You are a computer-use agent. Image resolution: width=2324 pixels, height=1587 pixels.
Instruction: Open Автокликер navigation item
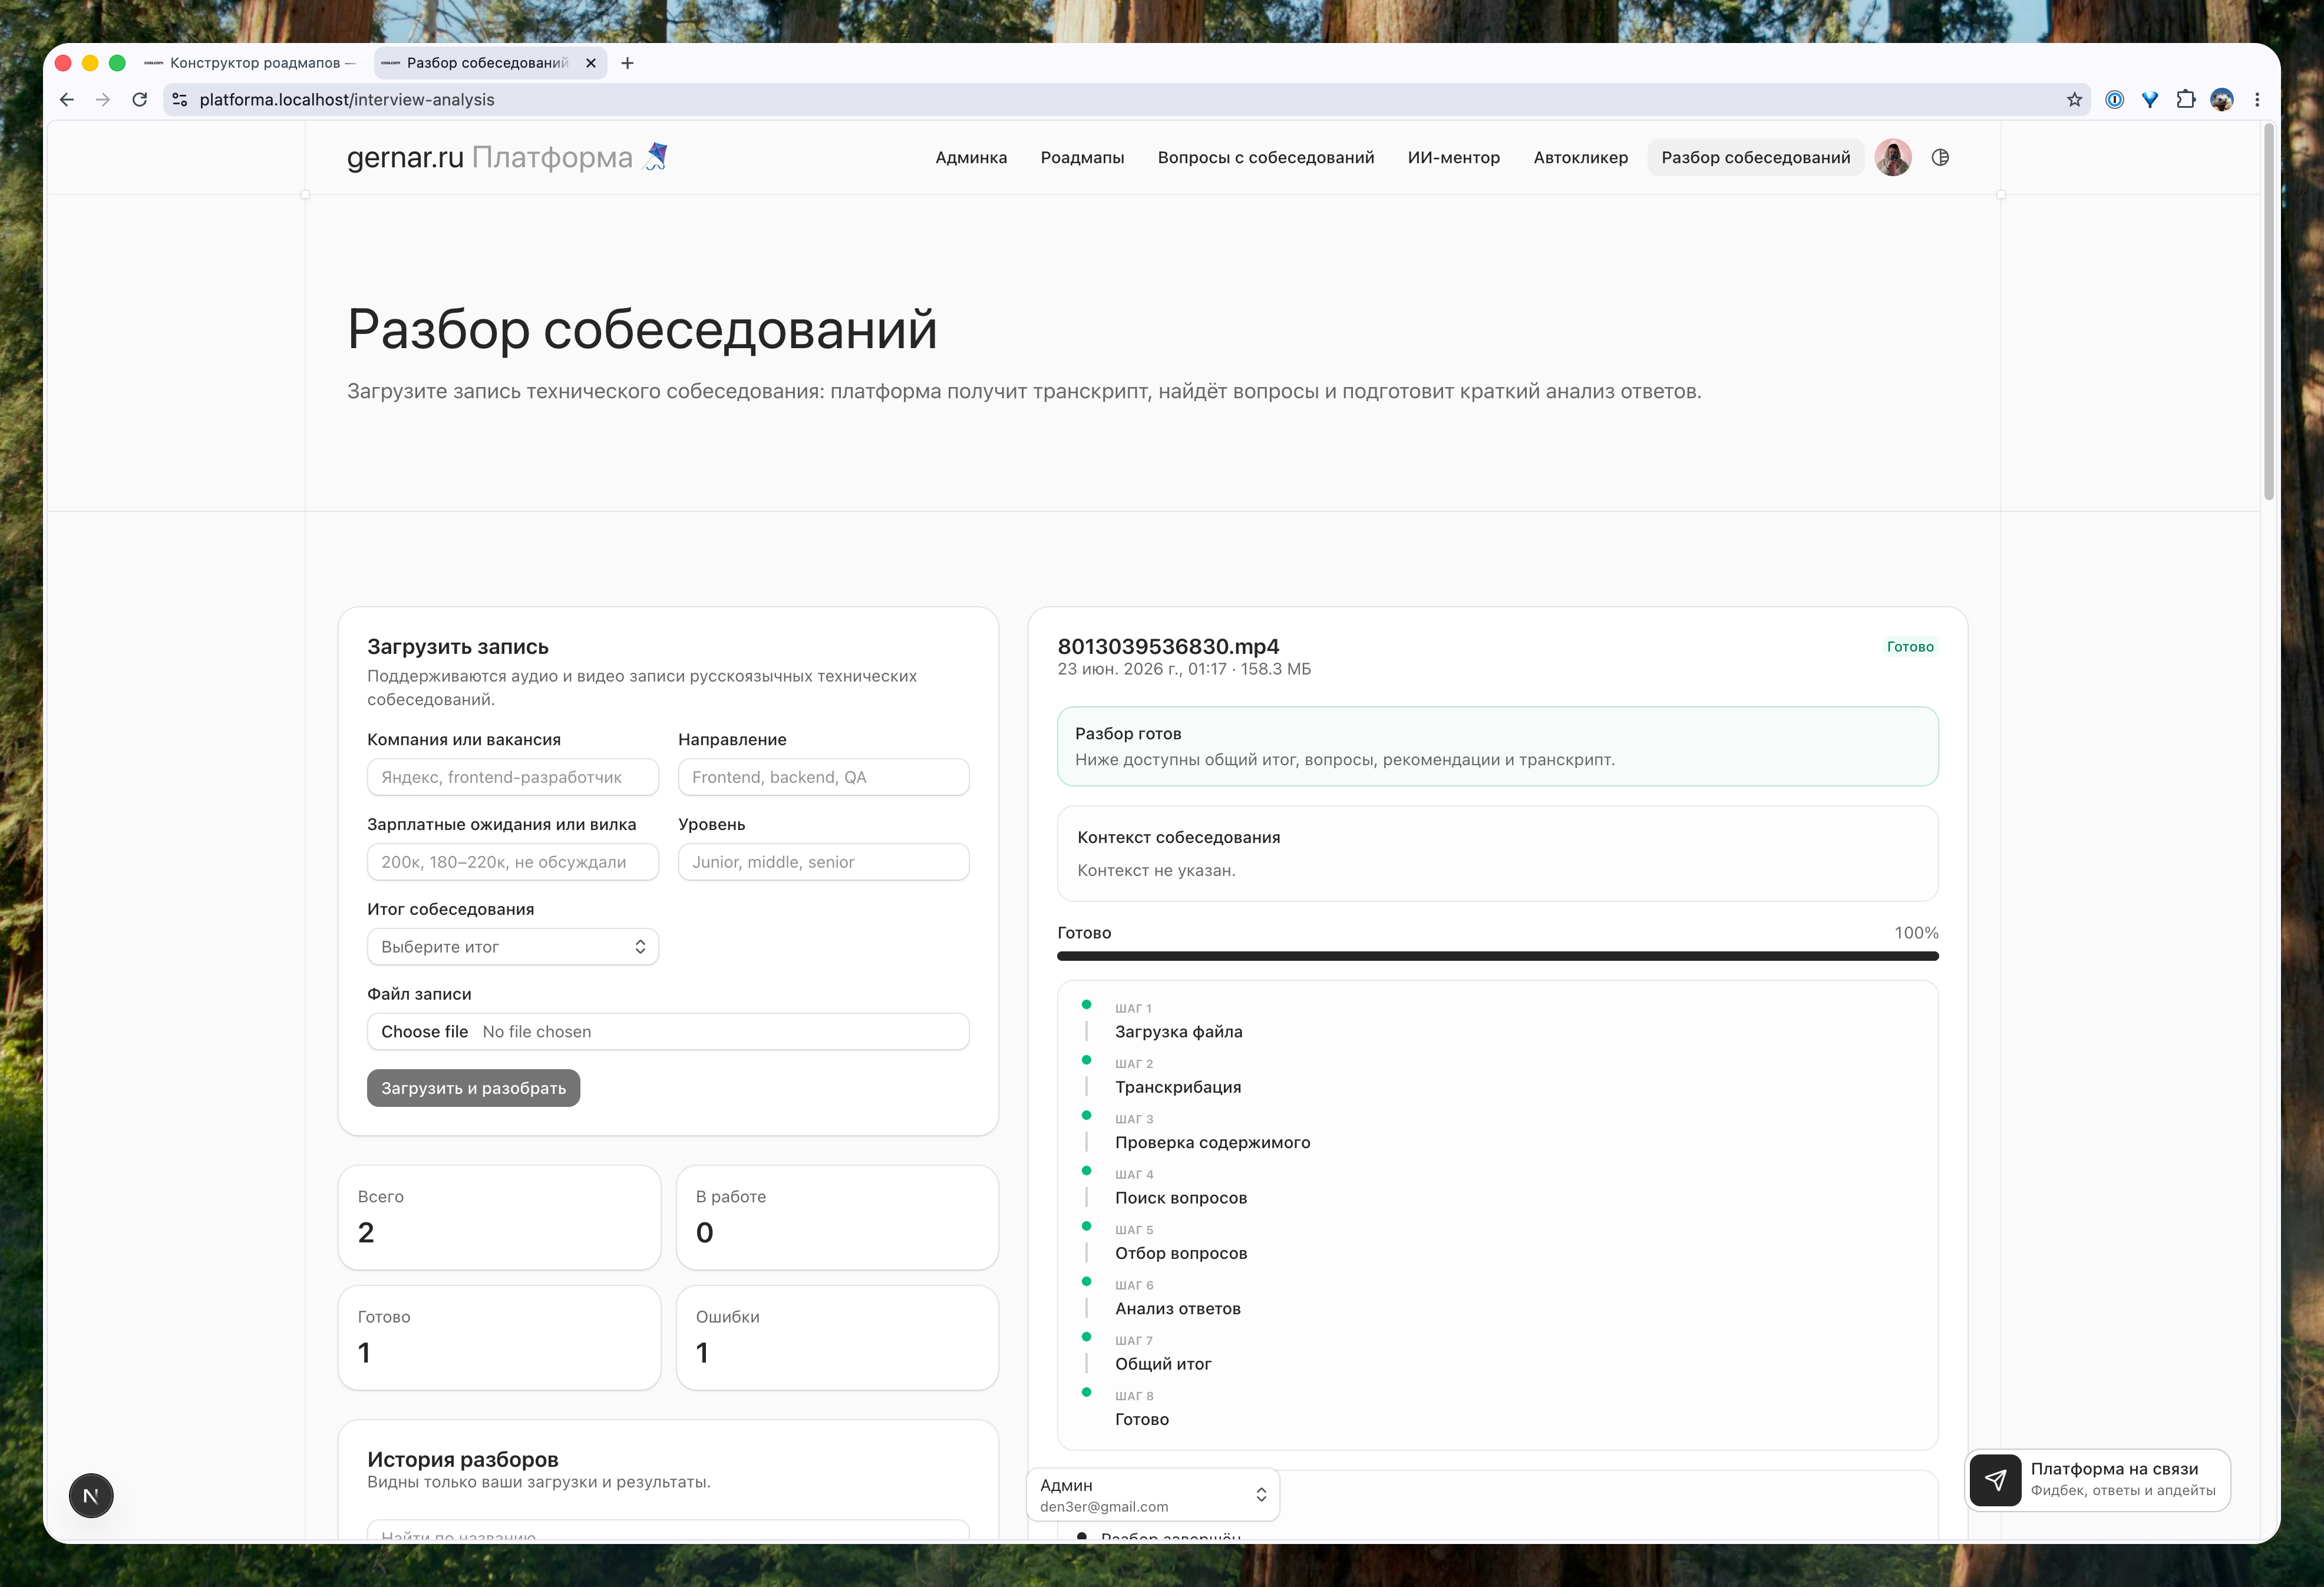click(1580, 157)
